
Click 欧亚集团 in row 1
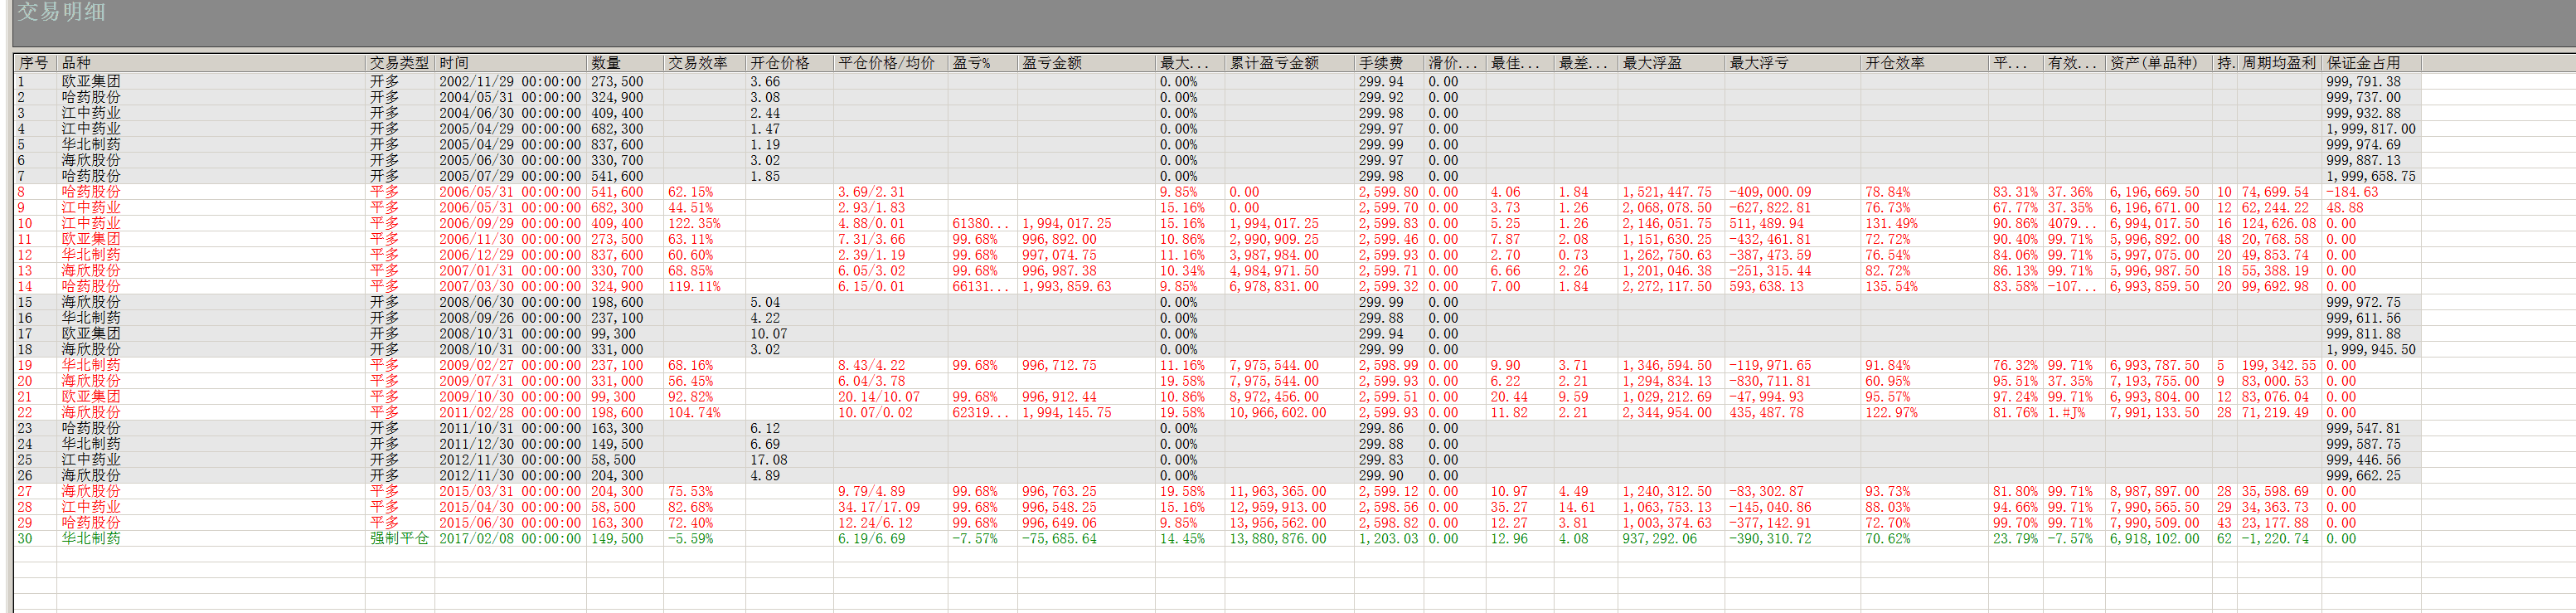pyautogui.click(x=91, y=82)
